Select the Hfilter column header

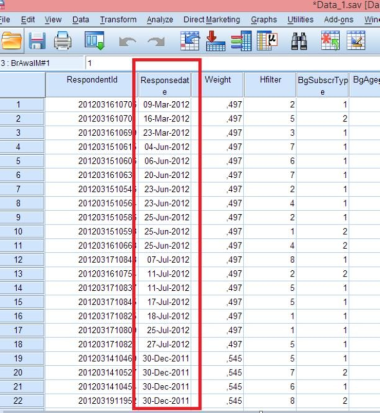pyautogui.click(x=270, y=85)
